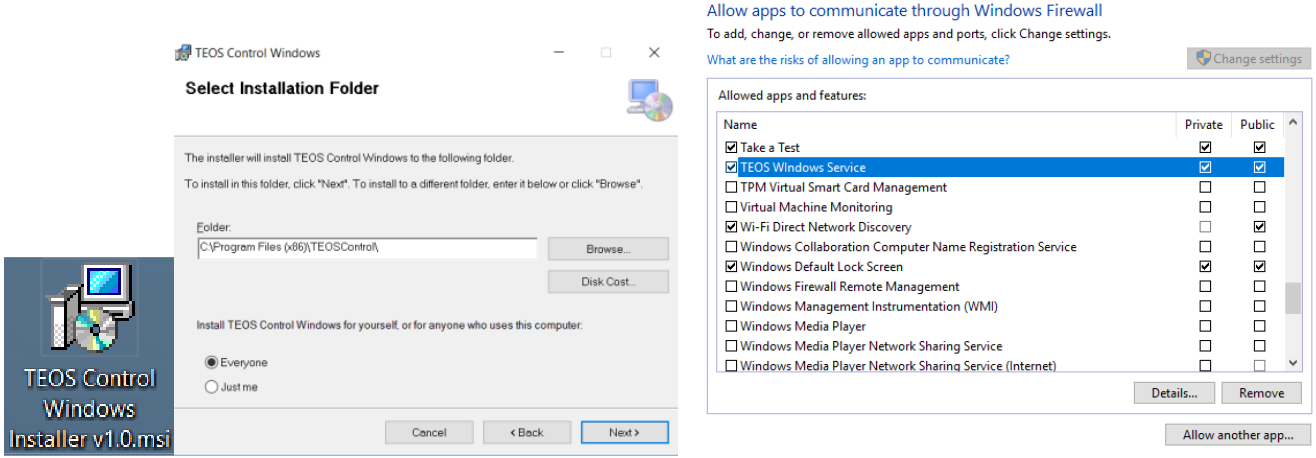Open the TEOS Control Windows Installer msi icon

pyautogui.click(x=86, y=316)
